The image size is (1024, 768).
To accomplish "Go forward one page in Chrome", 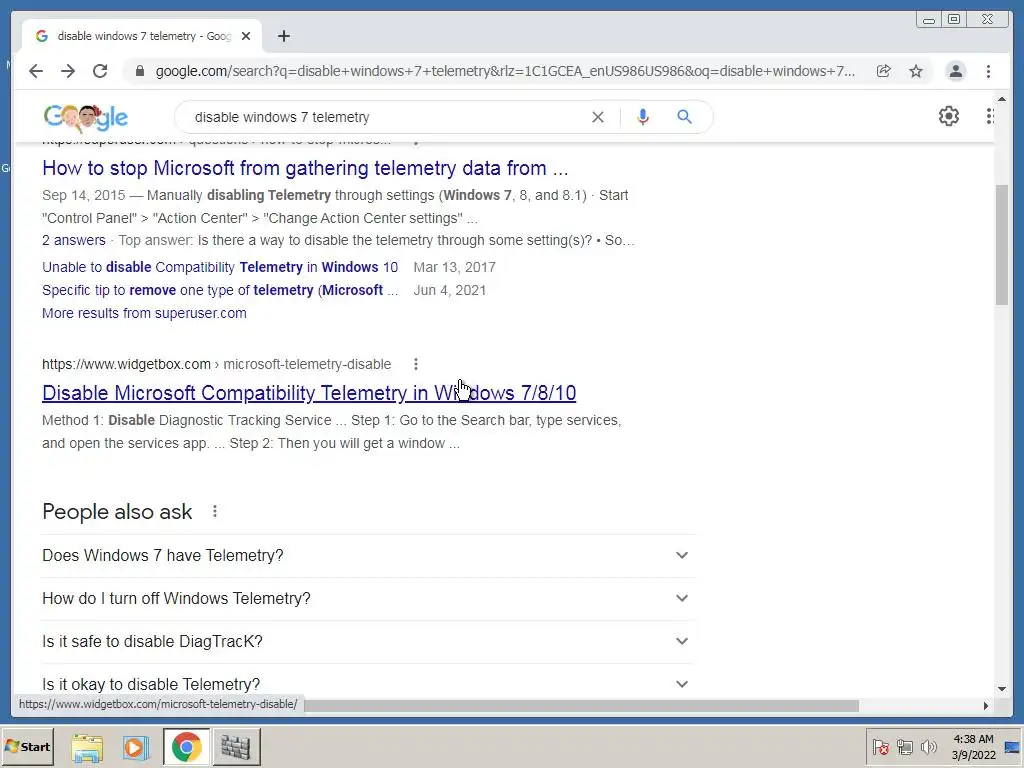I will coord(68,71).
